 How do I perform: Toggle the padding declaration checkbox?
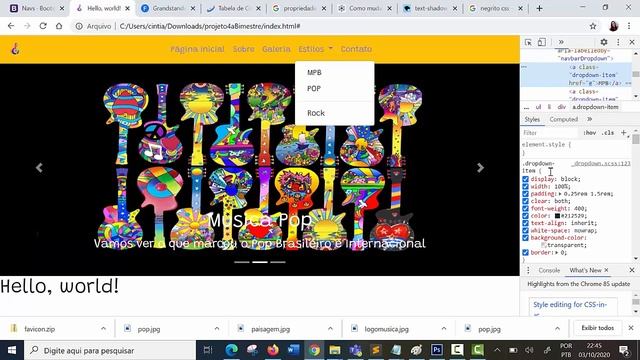(x=525, y=194)
